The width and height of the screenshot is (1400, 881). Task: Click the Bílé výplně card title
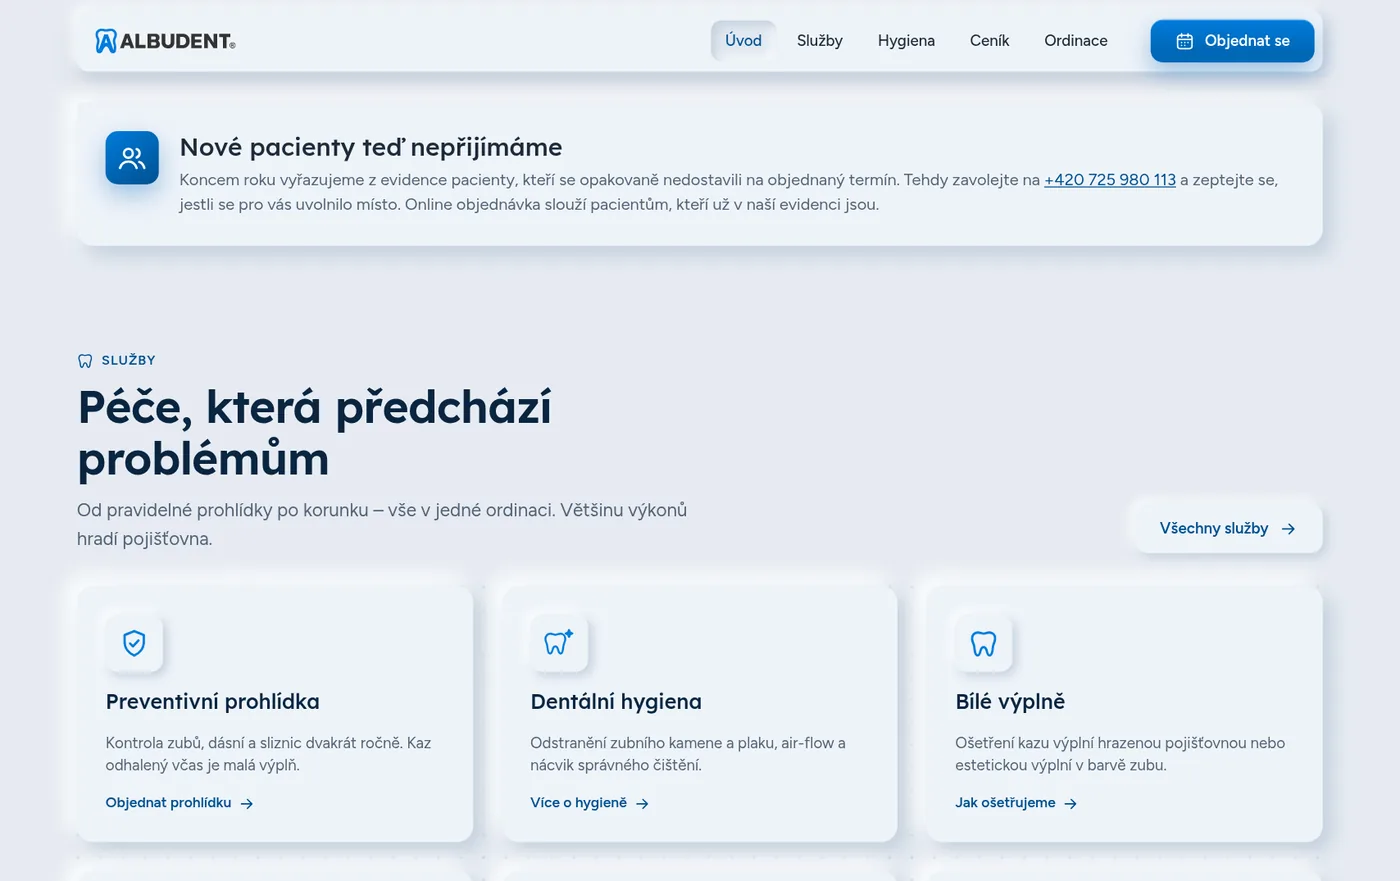click(x=1010, y=702)
